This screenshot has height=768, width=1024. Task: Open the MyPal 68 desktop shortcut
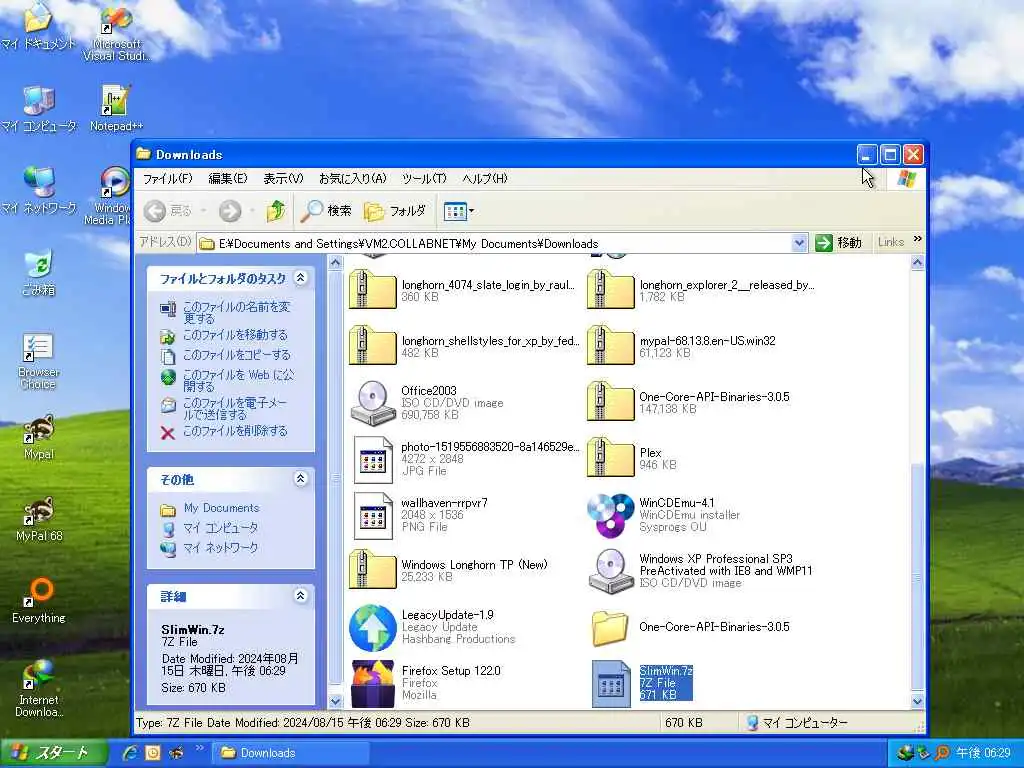point(39,519)
